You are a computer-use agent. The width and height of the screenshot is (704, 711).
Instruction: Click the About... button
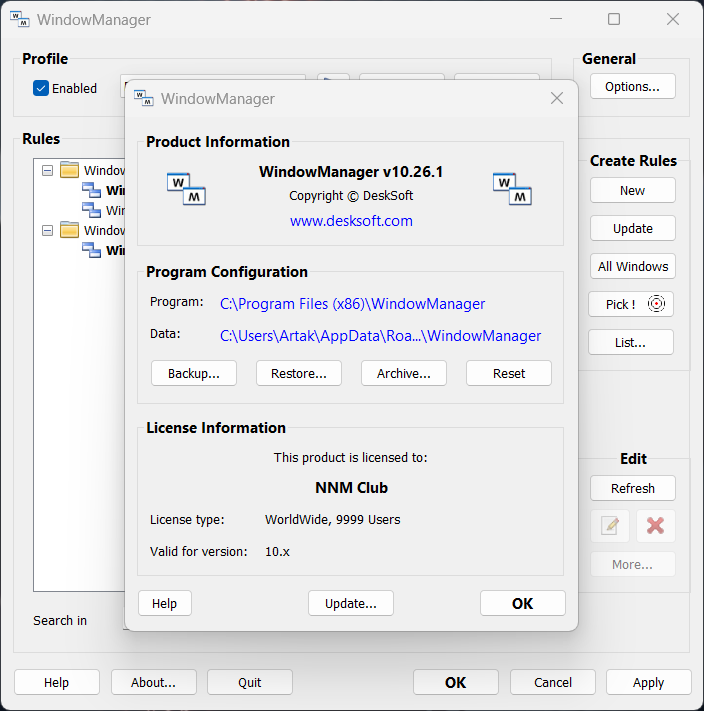pos(154,682)
